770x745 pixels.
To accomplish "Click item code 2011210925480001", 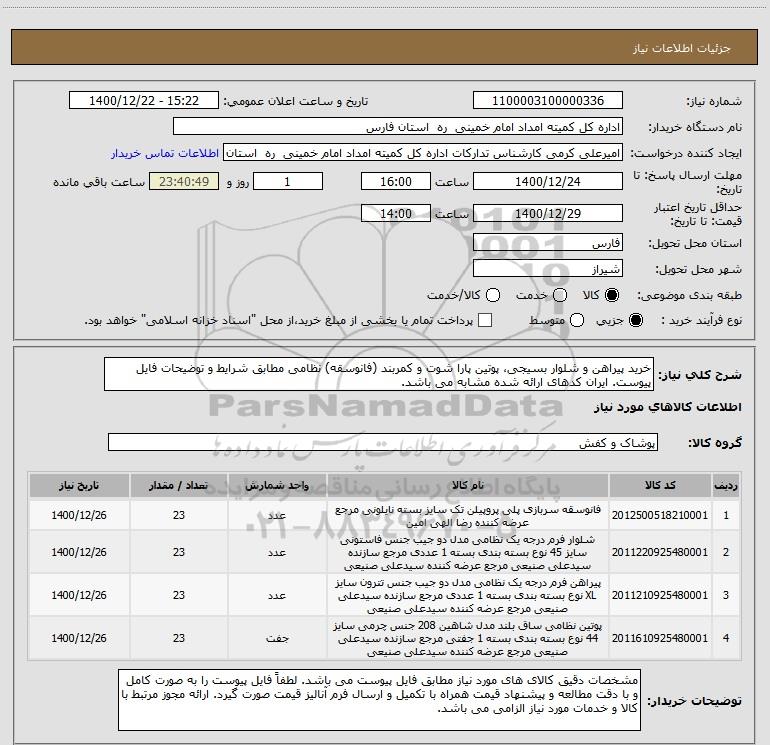I will pyautogui.click(x=660, y=595).
